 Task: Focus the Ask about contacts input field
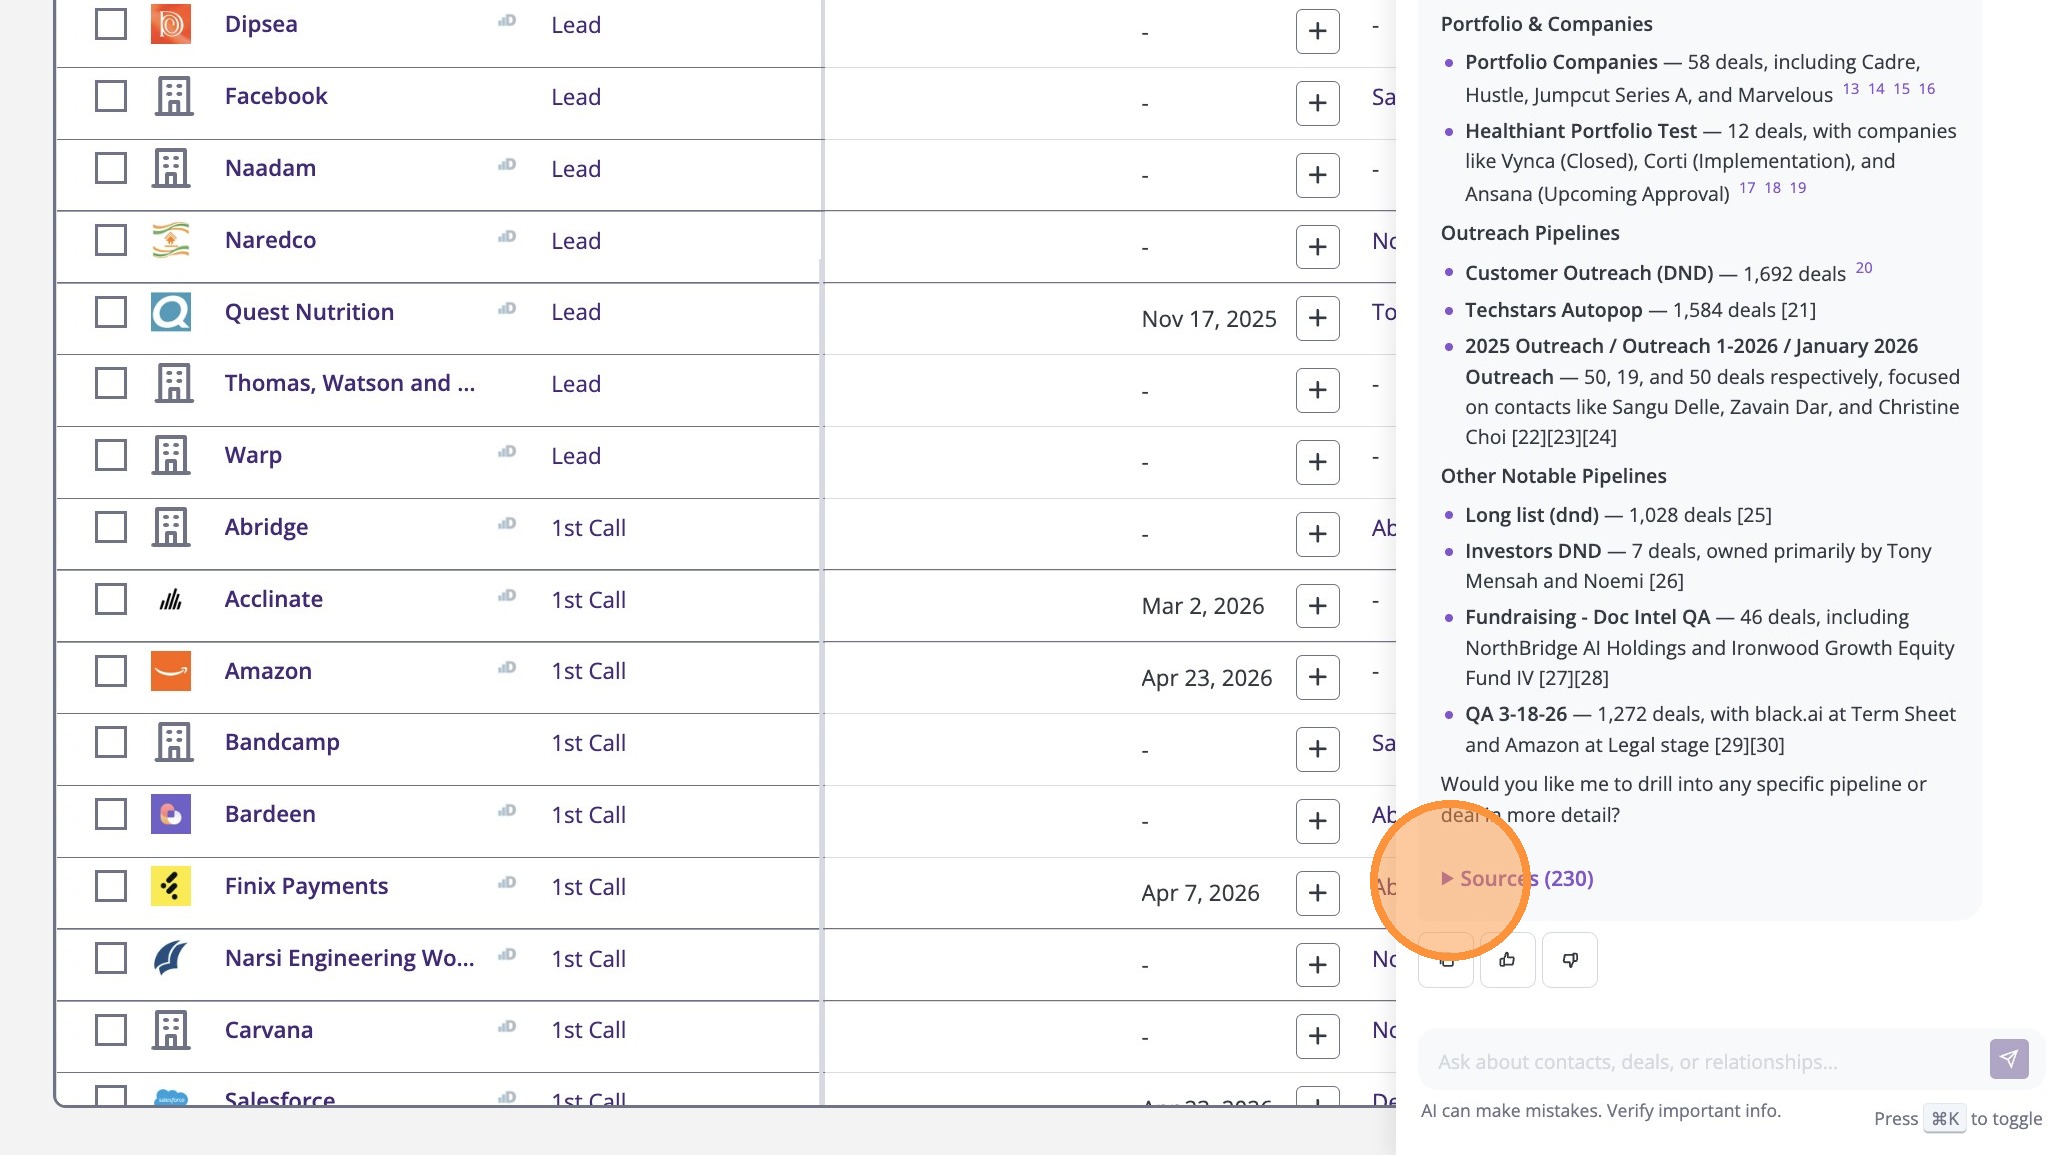point(1700,1062)
